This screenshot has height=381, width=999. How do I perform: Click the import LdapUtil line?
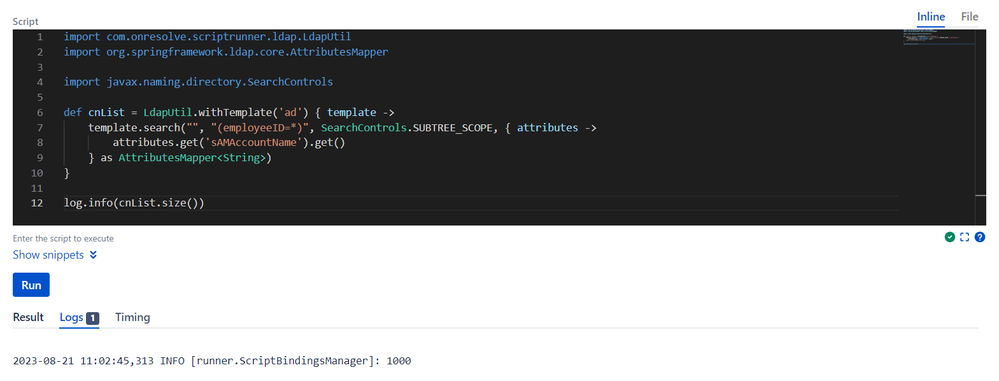point(208,36)
